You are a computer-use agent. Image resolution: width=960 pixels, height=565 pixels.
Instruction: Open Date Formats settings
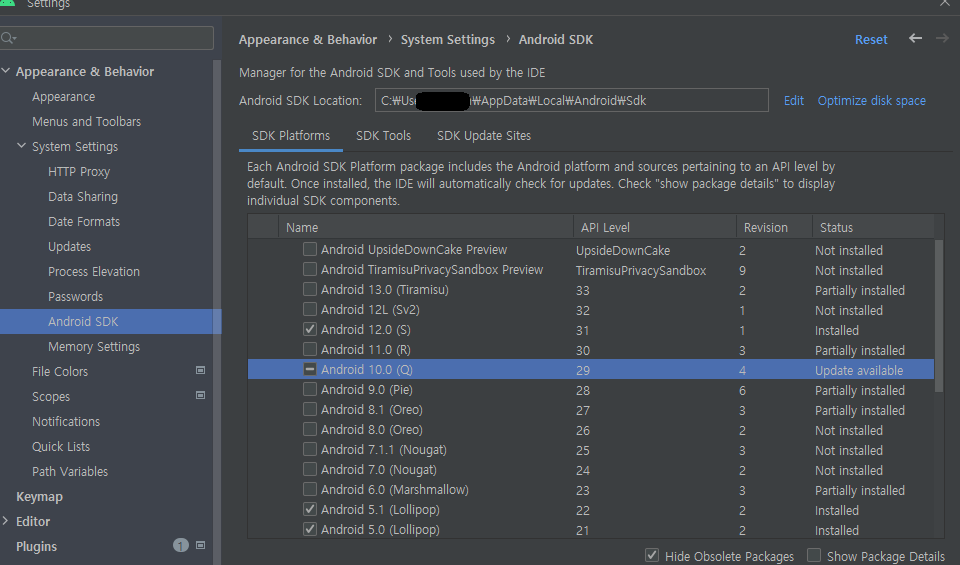tap(84, 222)
